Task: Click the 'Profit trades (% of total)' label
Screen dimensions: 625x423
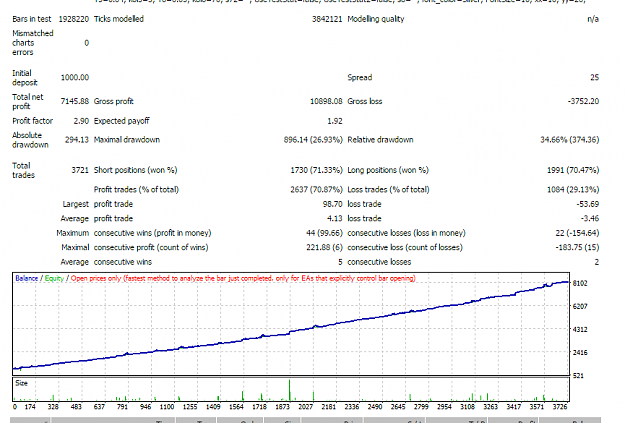Action: click(136, 189)
